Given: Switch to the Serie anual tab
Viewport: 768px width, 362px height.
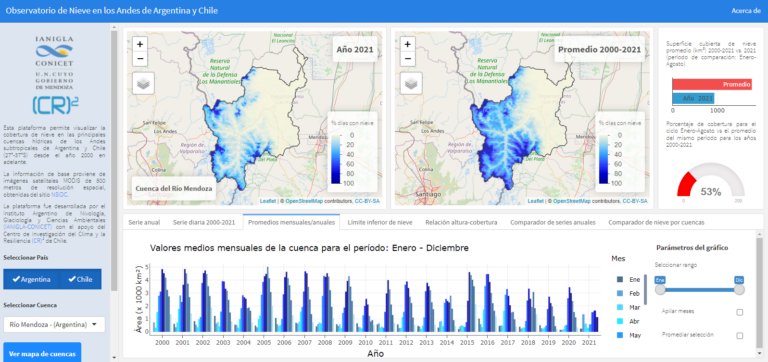Looking at the screenshot, I should click(144, 222).
